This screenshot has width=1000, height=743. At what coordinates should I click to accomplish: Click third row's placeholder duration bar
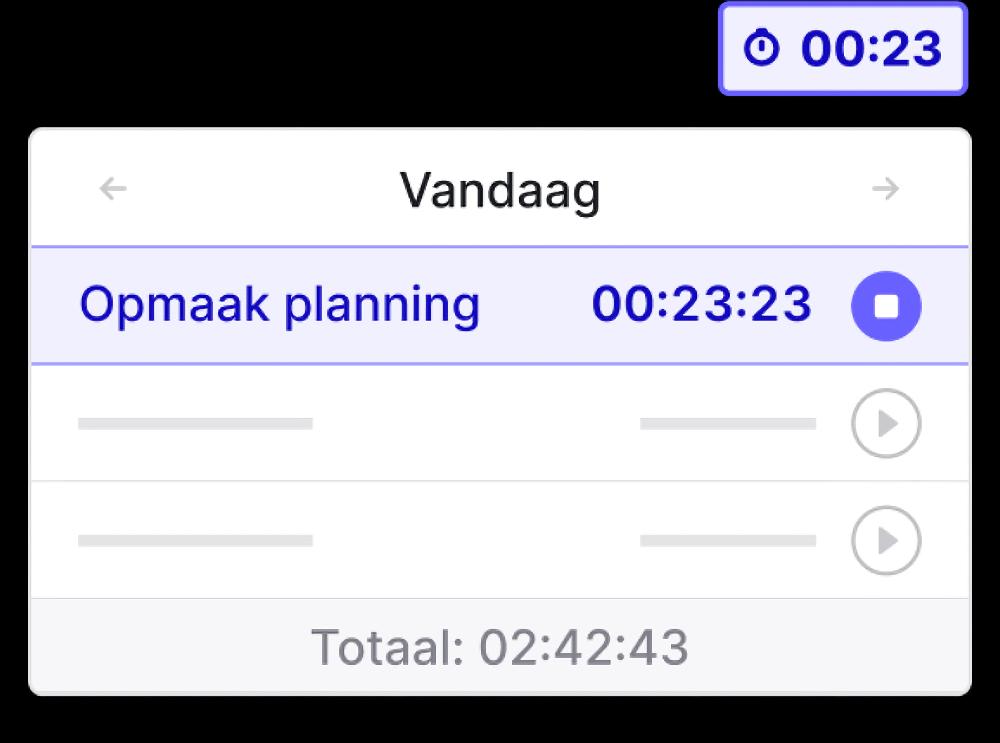(x=727, y=541)
